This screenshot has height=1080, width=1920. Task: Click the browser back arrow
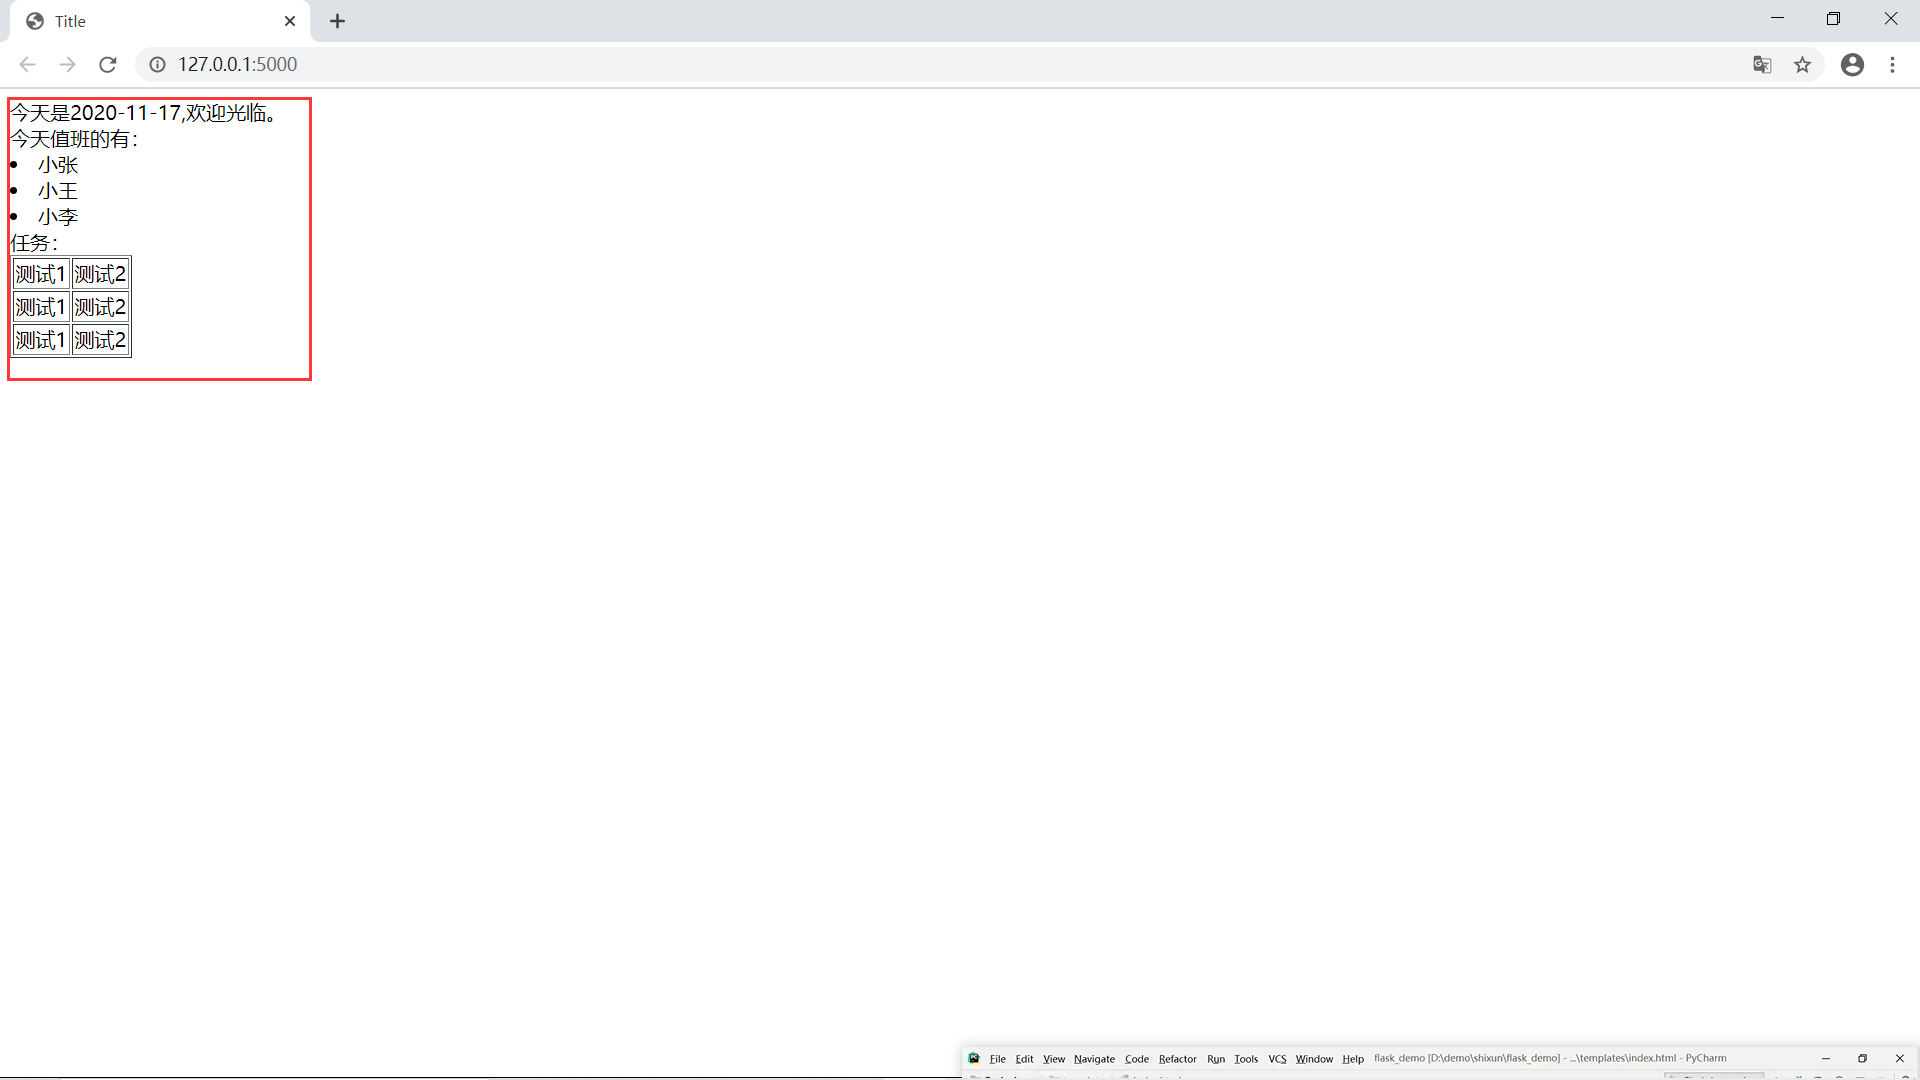pyautogui.click(x=27, y=64)
